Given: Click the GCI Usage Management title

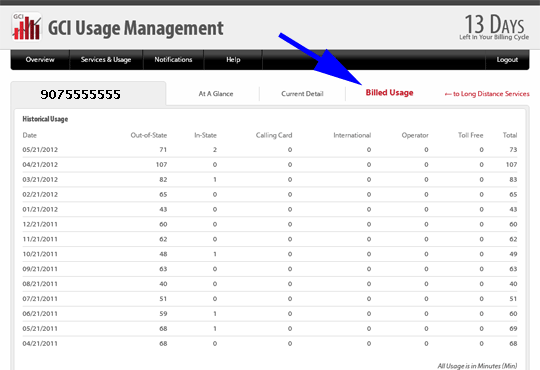Looking at the screenshot, I should point(136,28).
